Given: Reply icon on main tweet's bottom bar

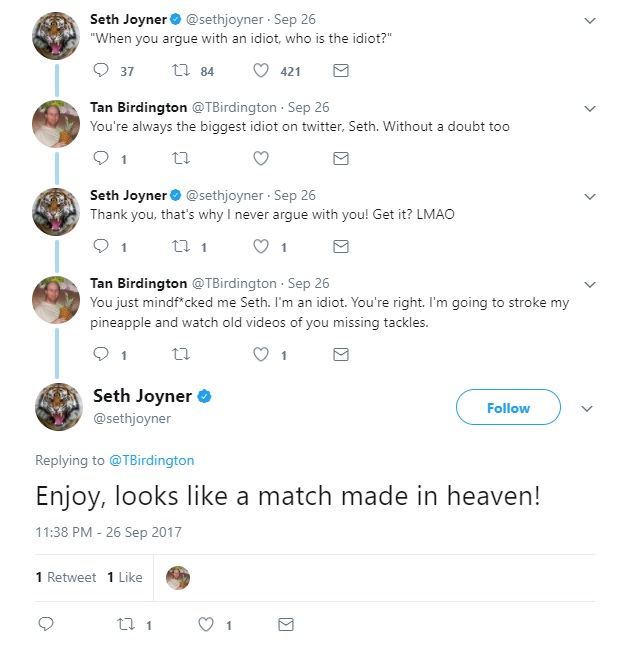Looking at the screenshot, I should click(x=45, y=624).
